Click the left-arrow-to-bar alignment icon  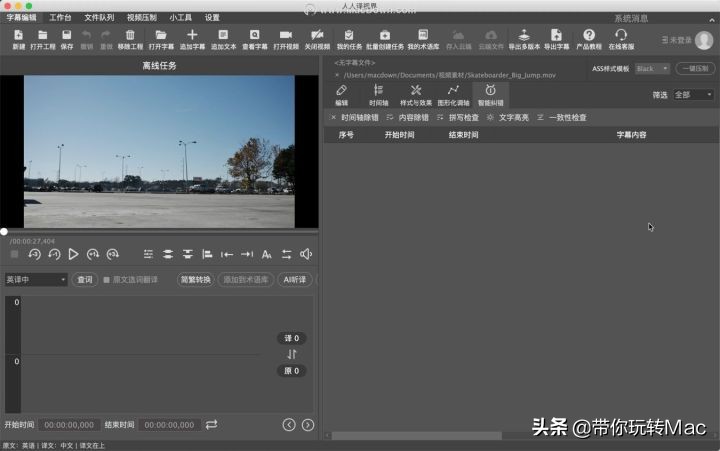coord(227,254)
